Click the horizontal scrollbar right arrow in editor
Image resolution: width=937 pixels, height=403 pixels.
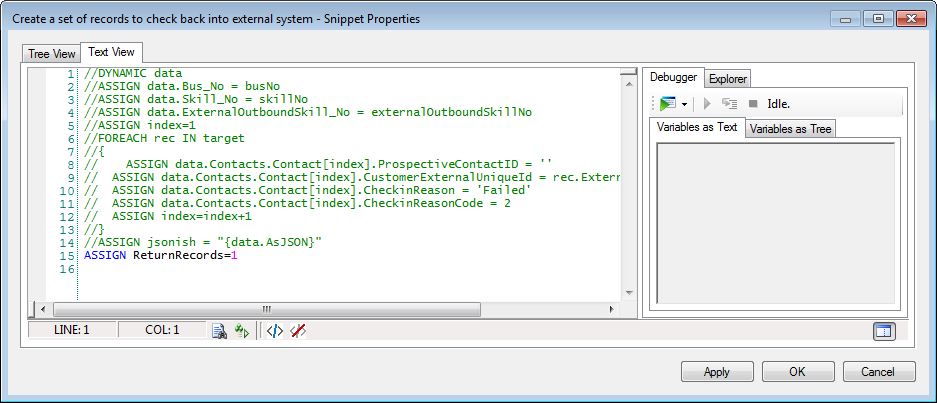[612, 309]
